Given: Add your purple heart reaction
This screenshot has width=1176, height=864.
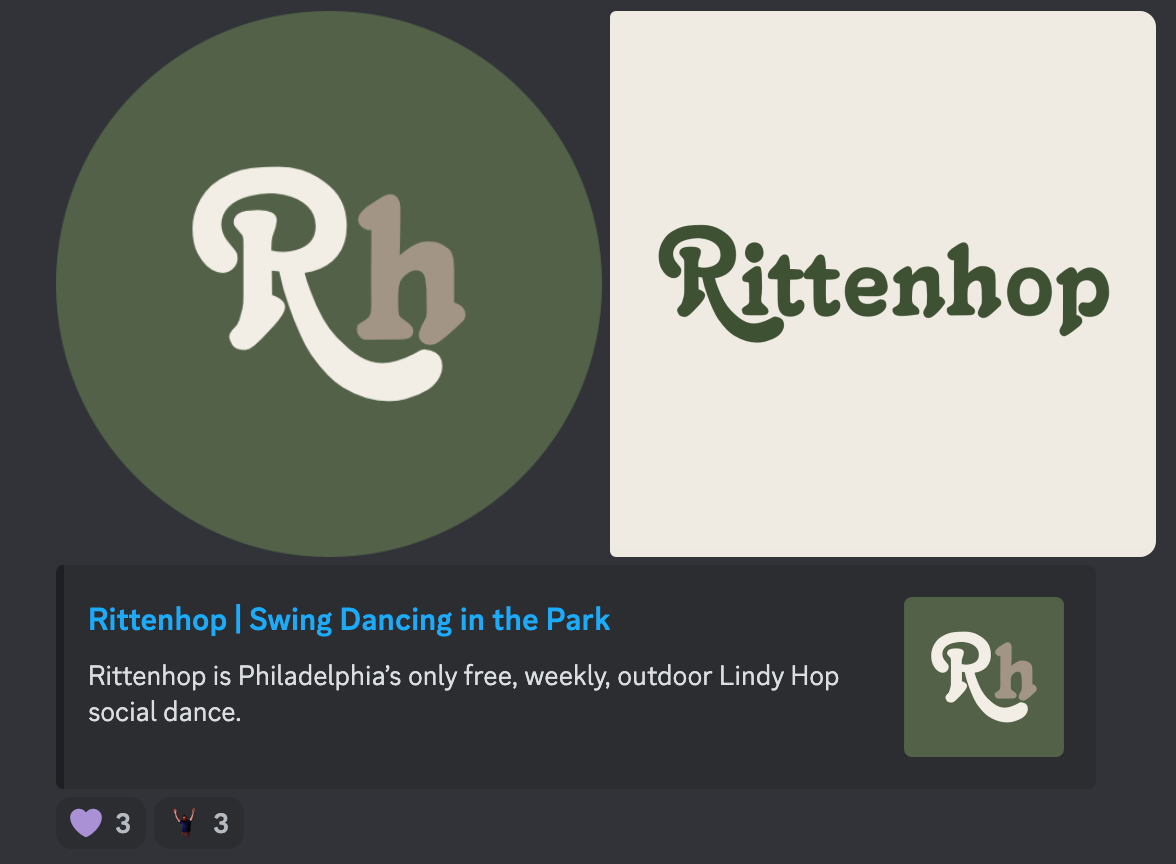Looking at the screenshot, I should click(x=100, y=823).
